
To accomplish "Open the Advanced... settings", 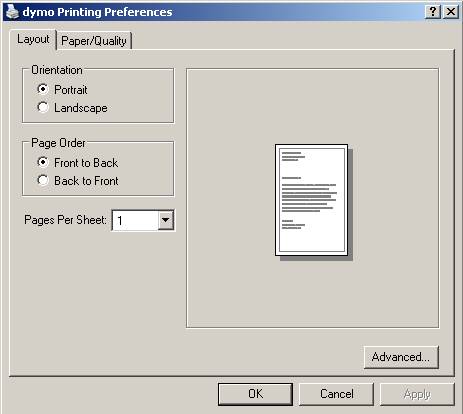I will click(x=401, y=357).
